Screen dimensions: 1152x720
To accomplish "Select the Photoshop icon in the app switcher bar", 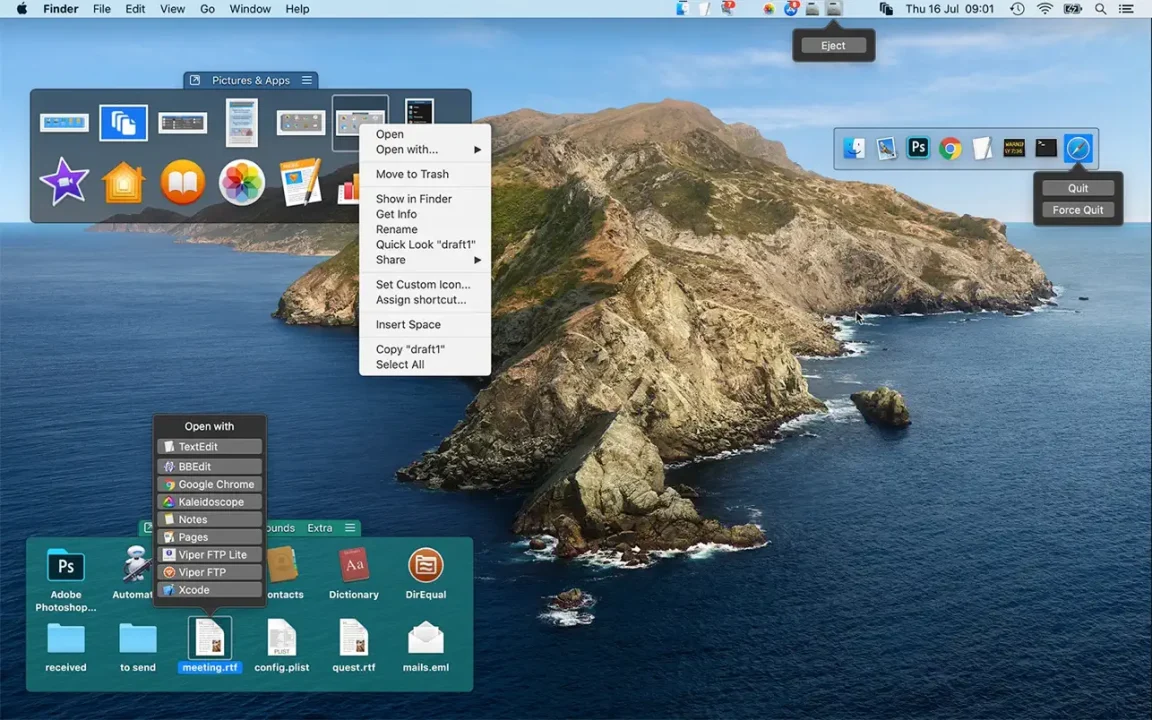I will click(918, 149).
